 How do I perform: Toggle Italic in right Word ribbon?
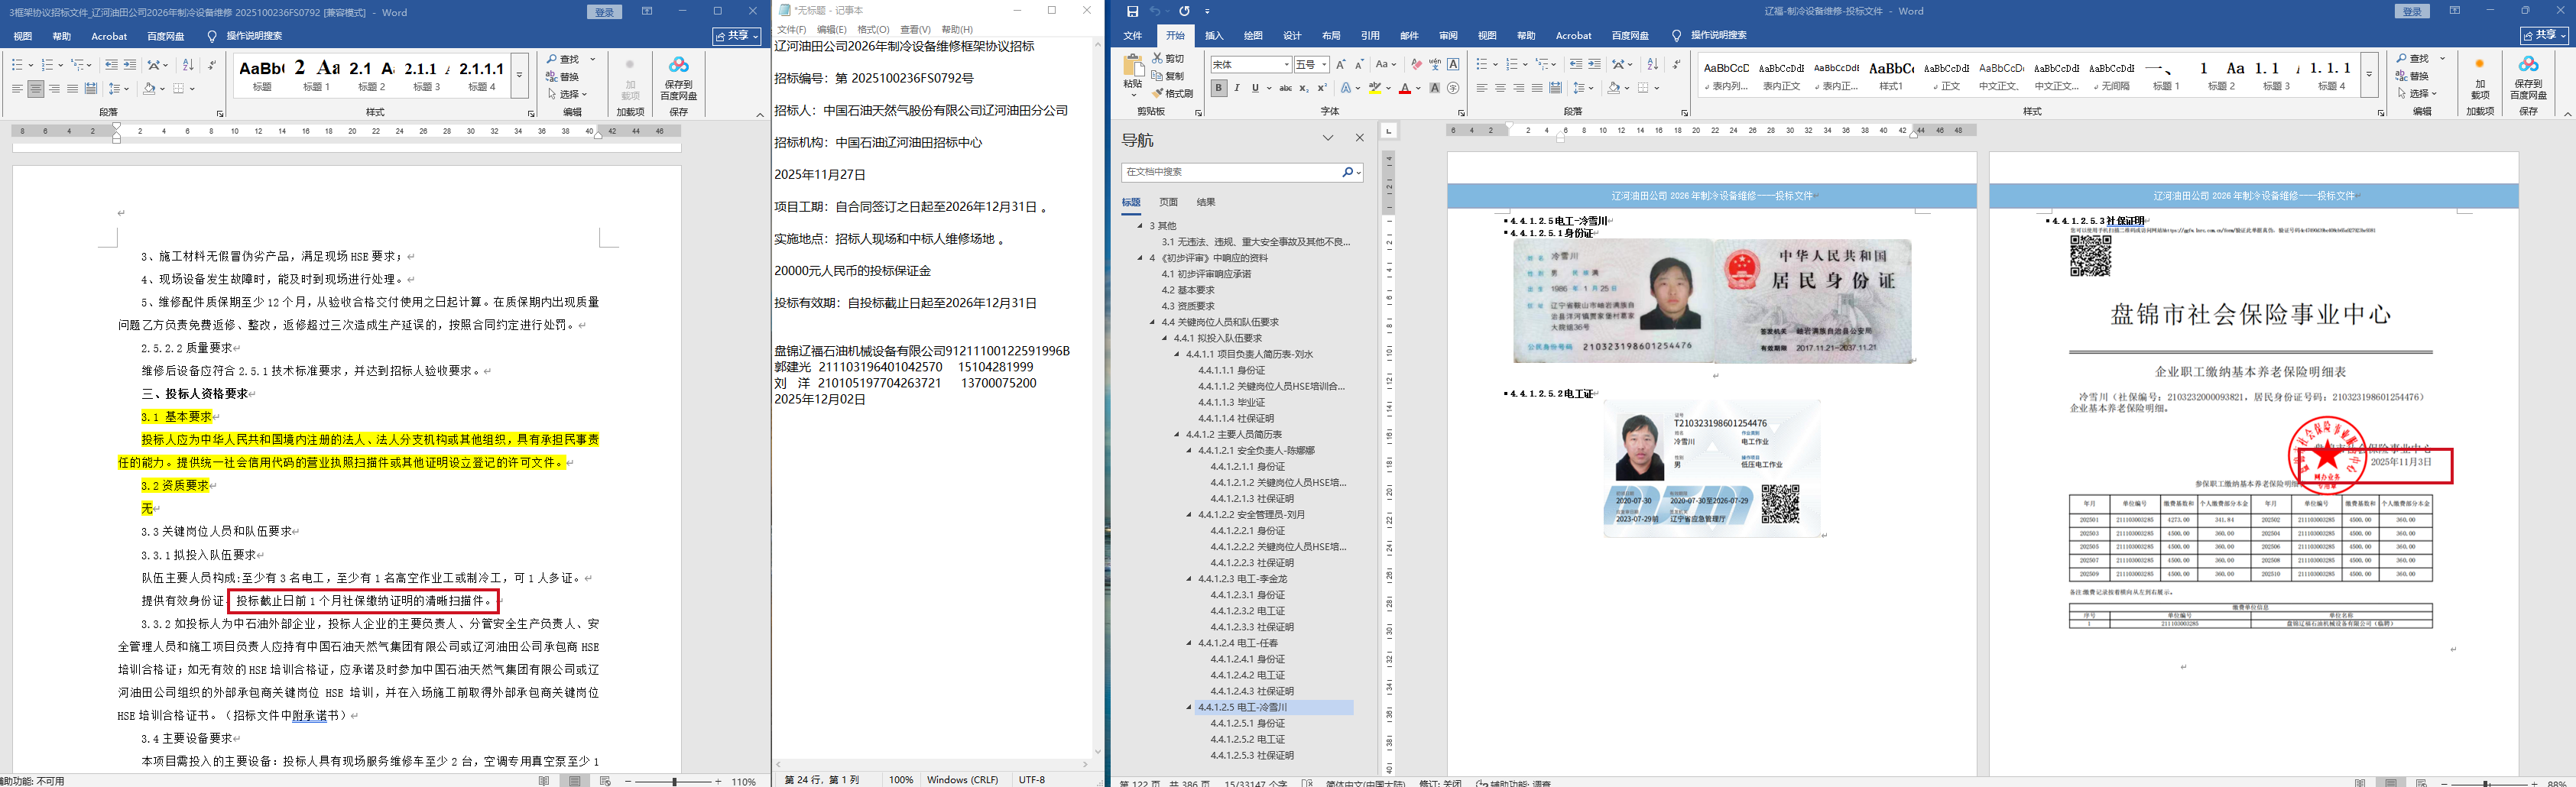1237,88
